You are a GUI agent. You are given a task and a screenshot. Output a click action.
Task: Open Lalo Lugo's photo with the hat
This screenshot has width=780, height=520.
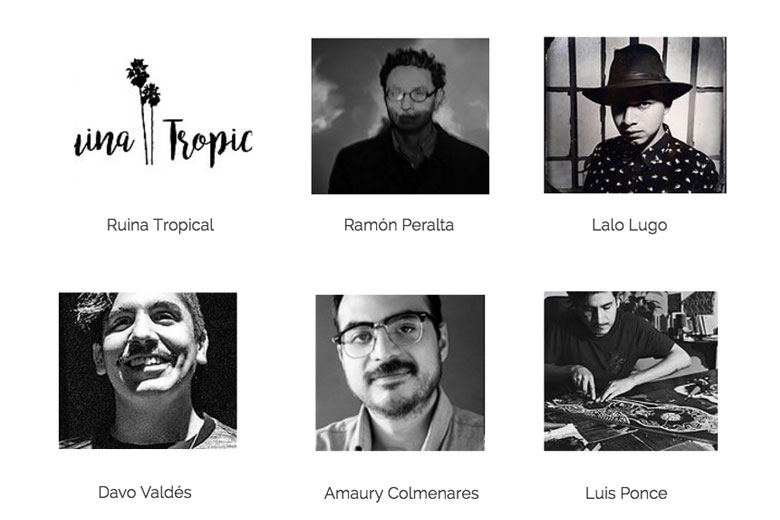point(635,115)
